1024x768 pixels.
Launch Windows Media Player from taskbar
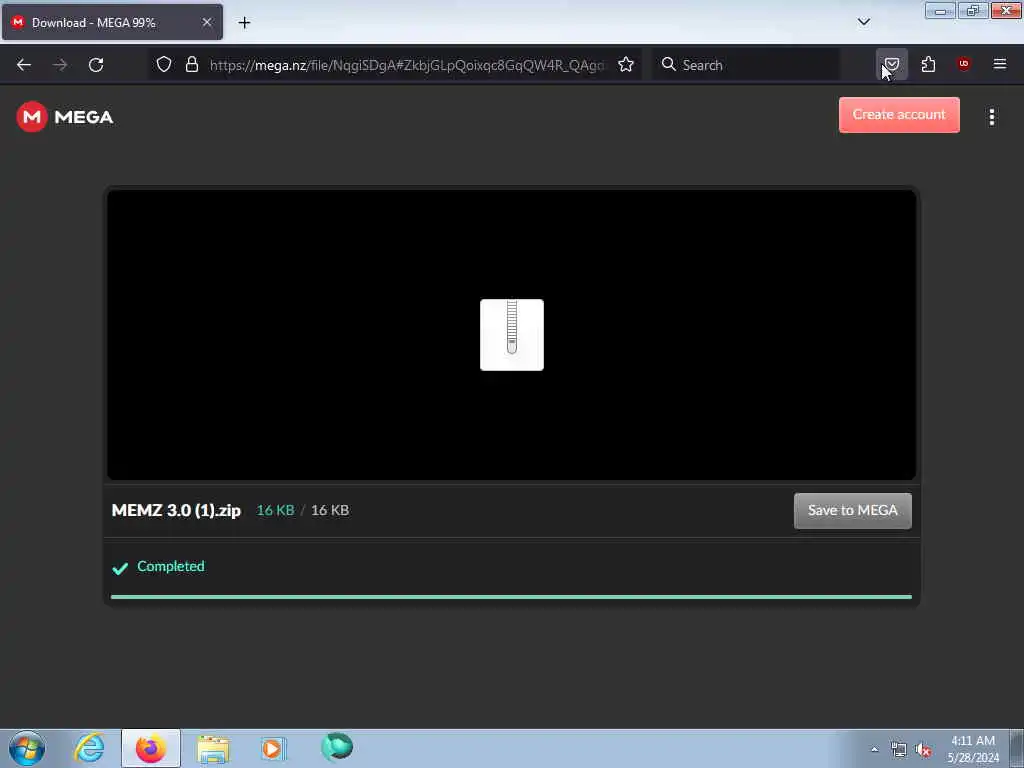273,748
